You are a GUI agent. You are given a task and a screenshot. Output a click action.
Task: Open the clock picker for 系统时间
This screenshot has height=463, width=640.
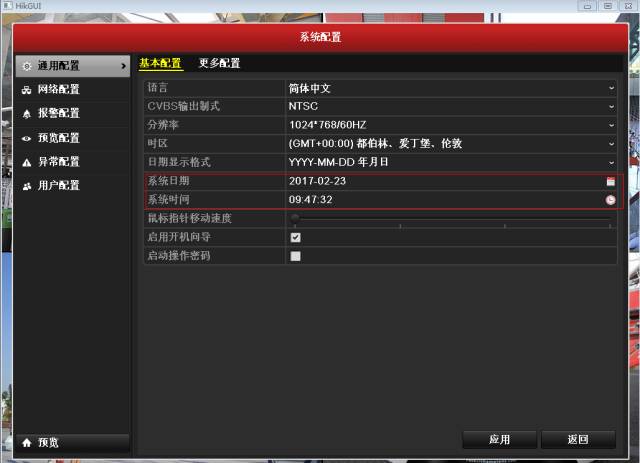610,200
